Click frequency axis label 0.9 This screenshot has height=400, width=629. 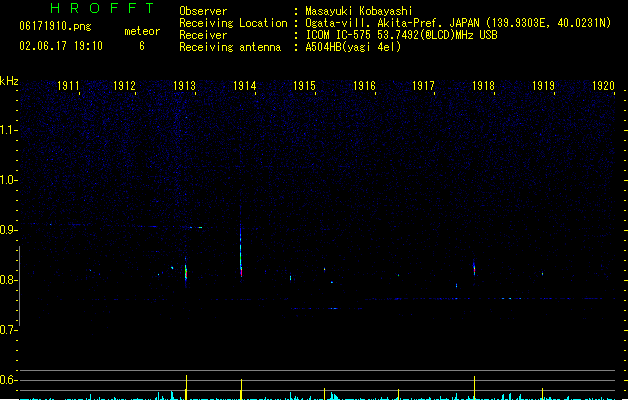tap(8, 230)
